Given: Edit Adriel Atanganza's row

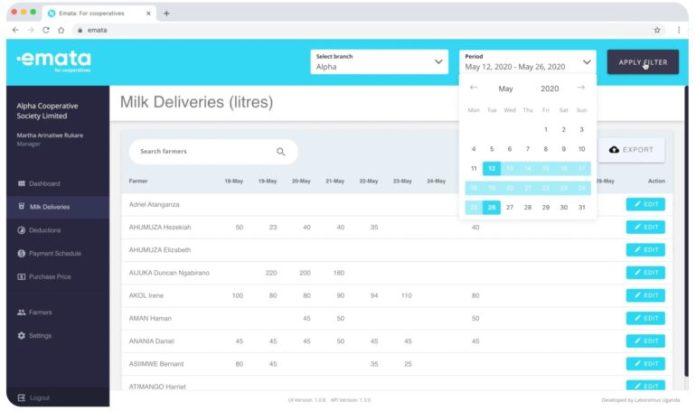Looking at the screenshot, I should click(645, 204).
